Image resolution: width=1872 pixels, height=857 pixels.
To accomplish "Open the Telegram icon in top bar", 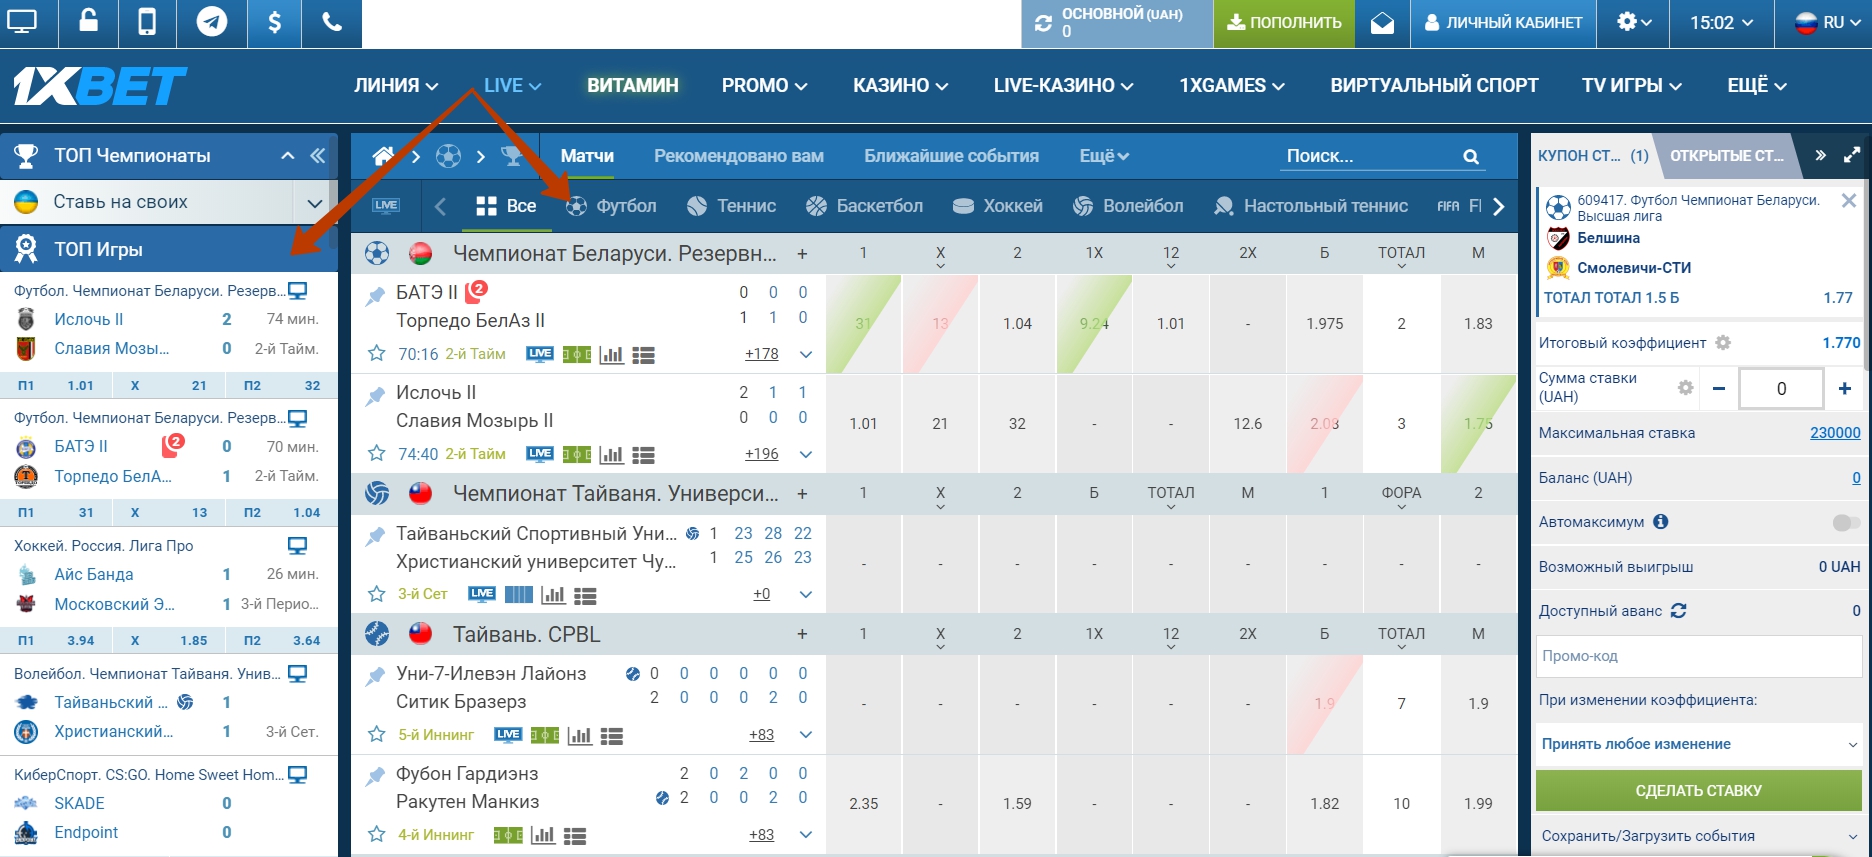I will [x=212, y=22].
